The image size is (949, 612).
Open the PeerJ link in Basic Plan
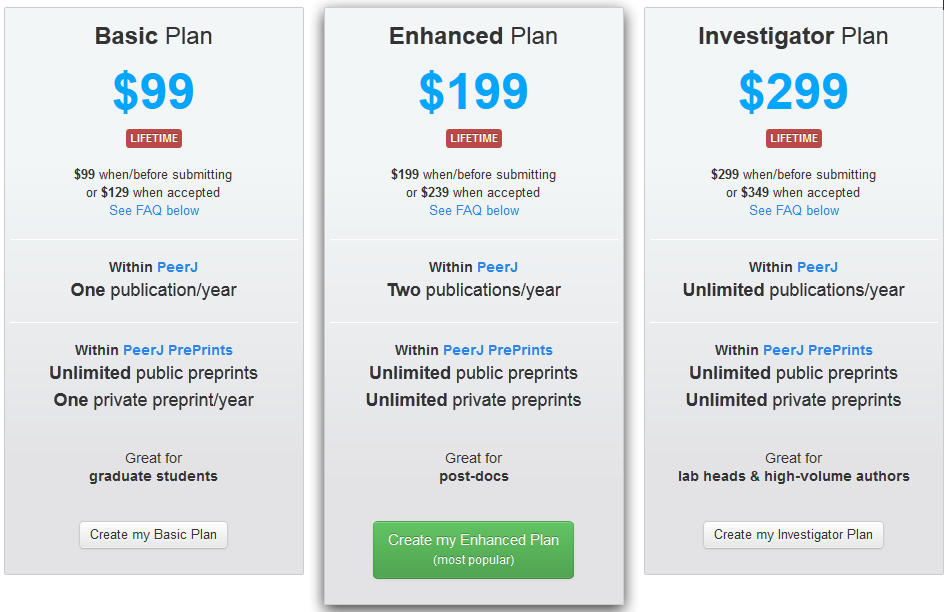pyautogui.click(x=177, y=267)
